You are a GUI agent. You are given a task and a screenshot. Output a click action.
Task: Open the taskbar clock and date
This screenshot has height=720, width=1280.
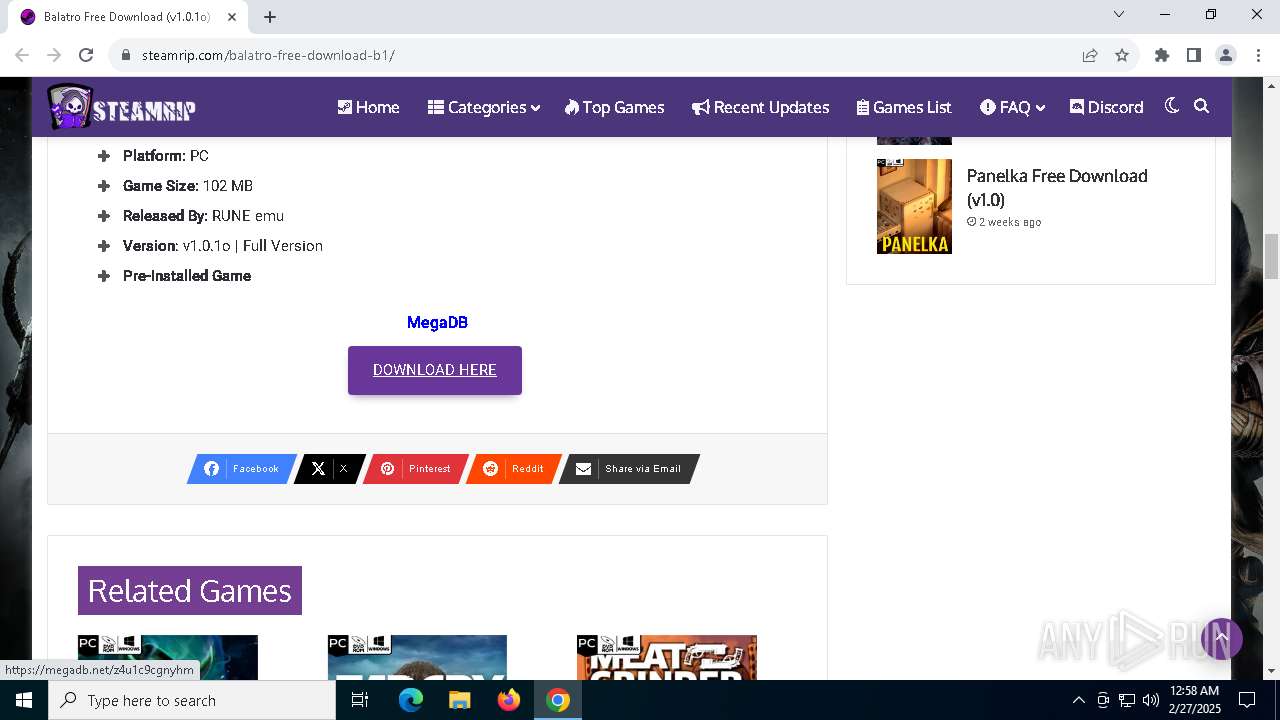pos(1194,700)
